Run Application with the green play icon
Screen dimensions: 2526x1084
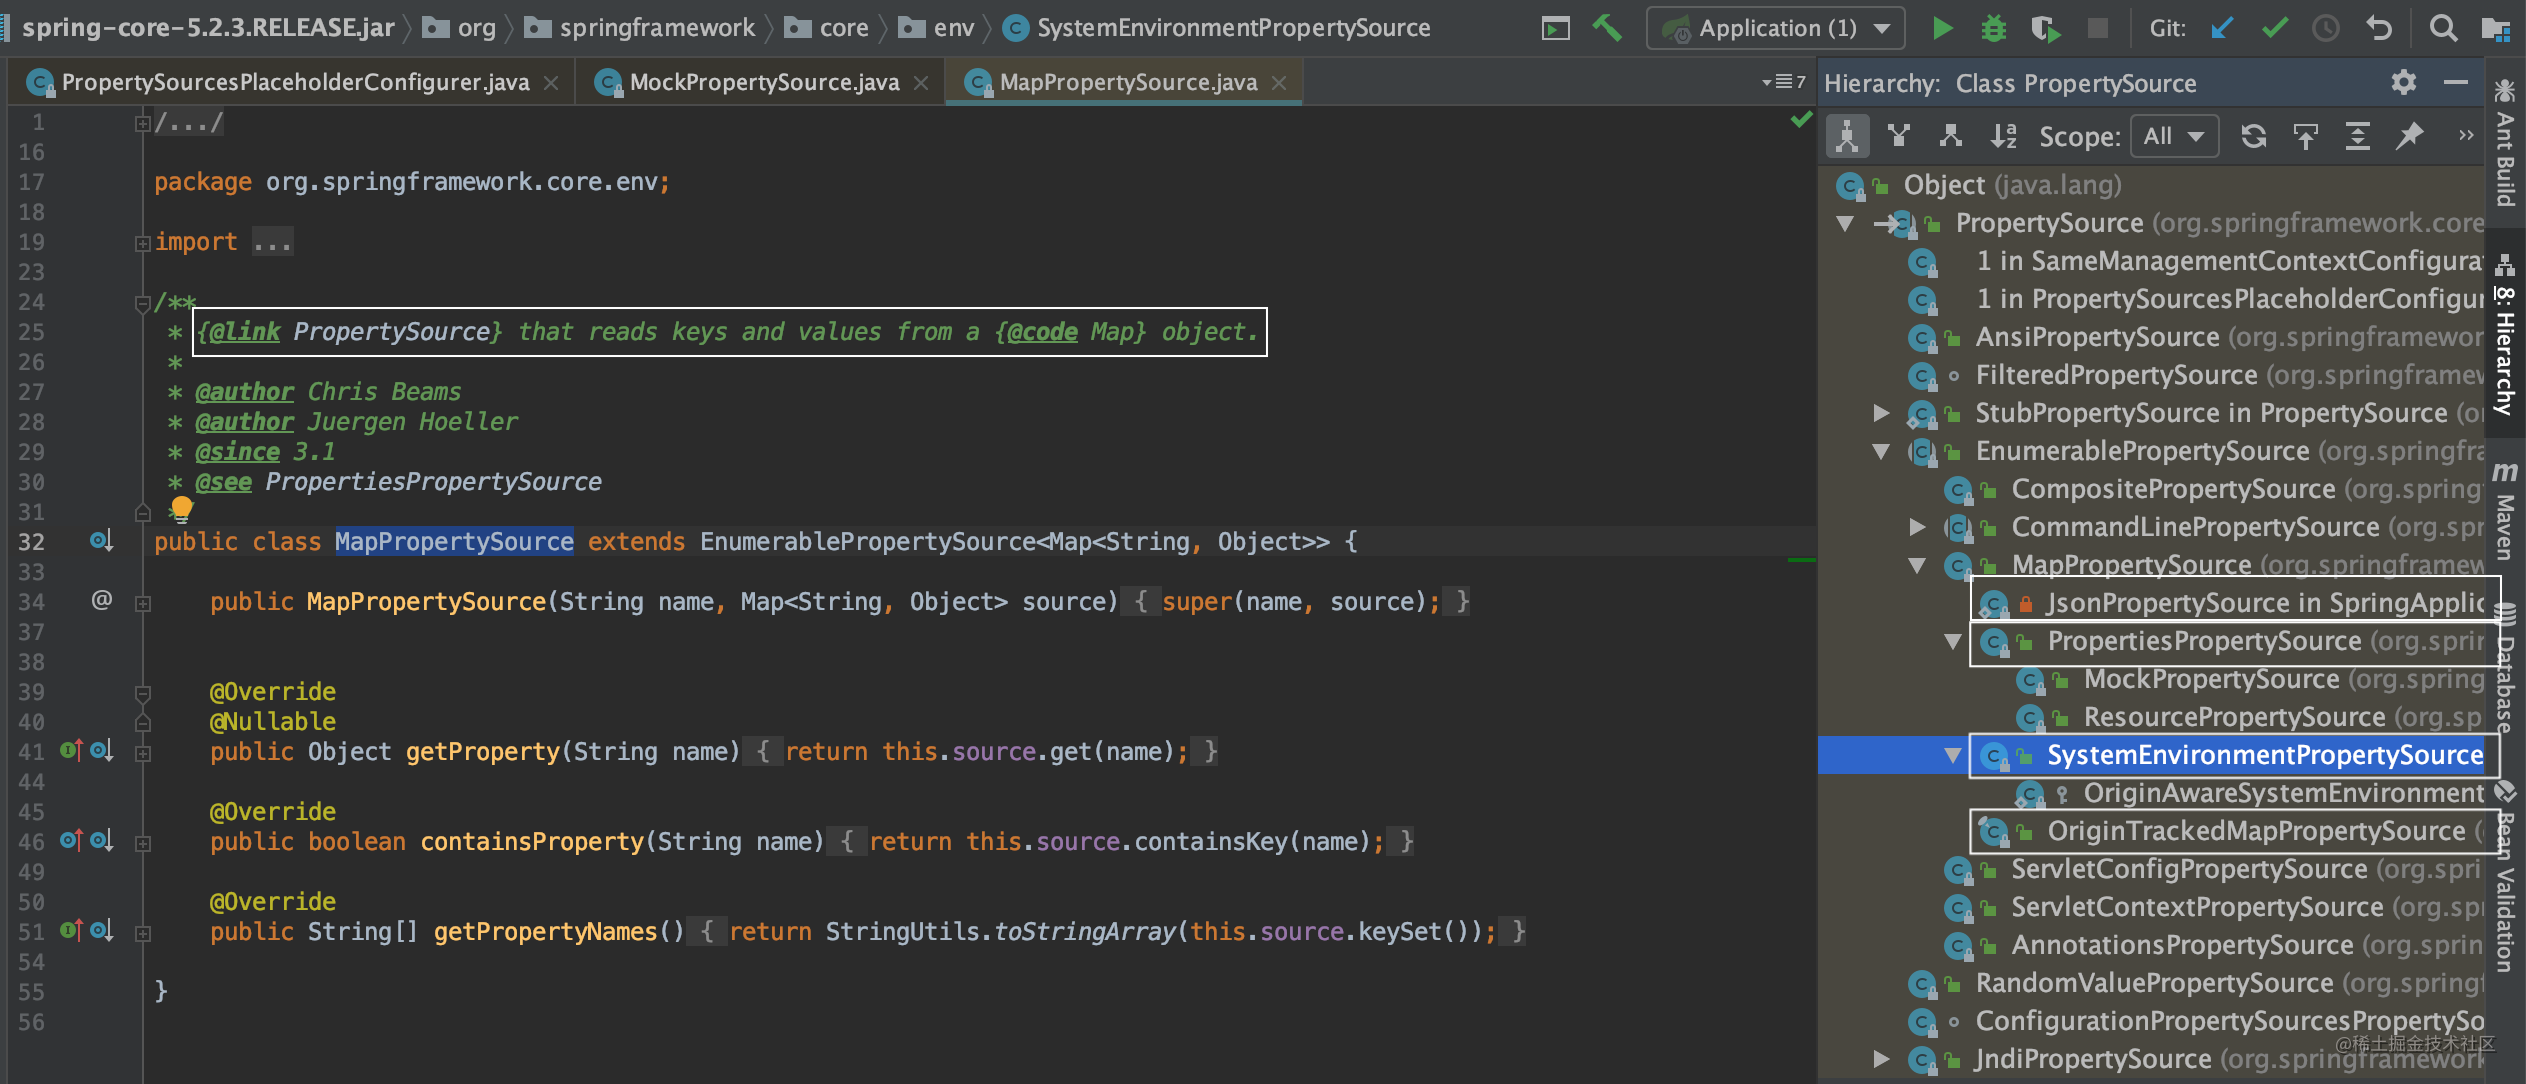pyautogui.click(x=1942, y=28)
